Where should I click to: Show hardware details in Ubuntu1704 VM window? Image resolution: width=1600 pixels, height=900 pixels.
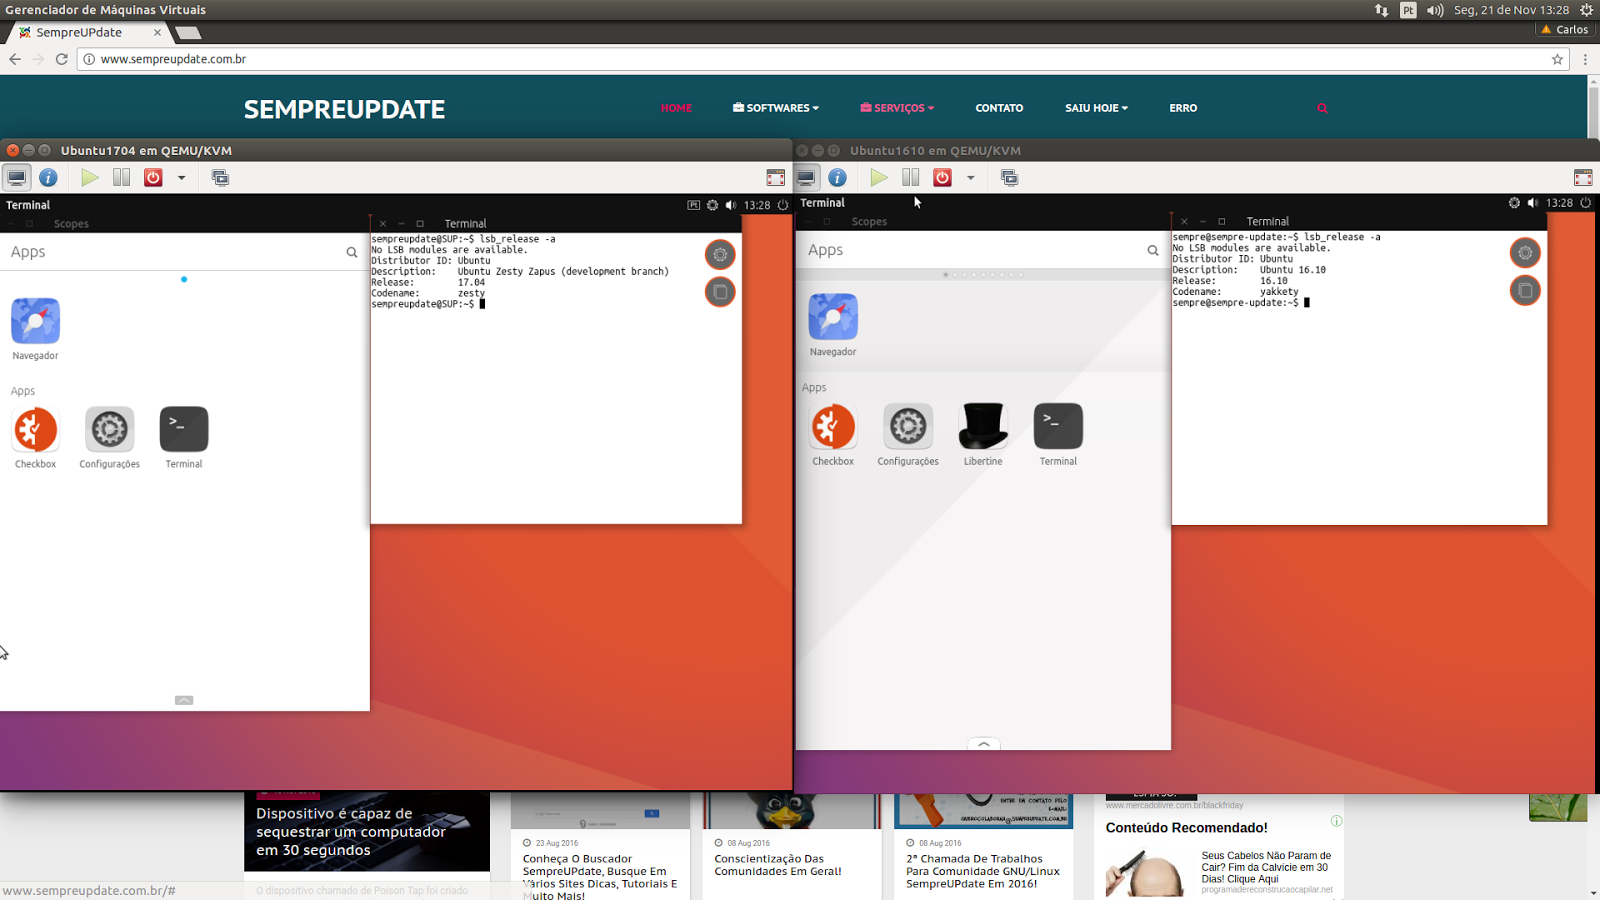(48, 178)
